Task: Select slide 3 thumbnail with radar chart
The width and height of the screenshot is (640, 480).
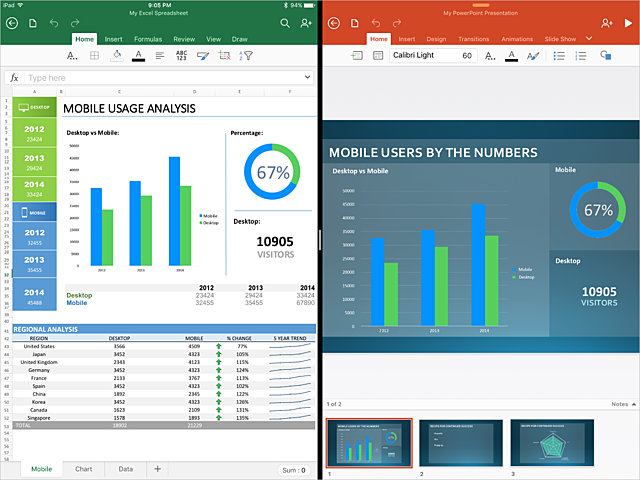Action: coord(552,443)
